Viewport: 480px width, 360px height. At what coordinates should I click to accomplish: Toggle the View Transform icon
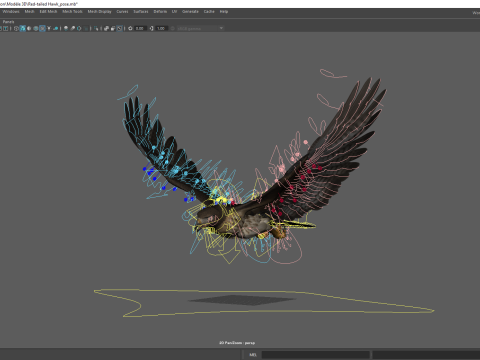[173, 28]
